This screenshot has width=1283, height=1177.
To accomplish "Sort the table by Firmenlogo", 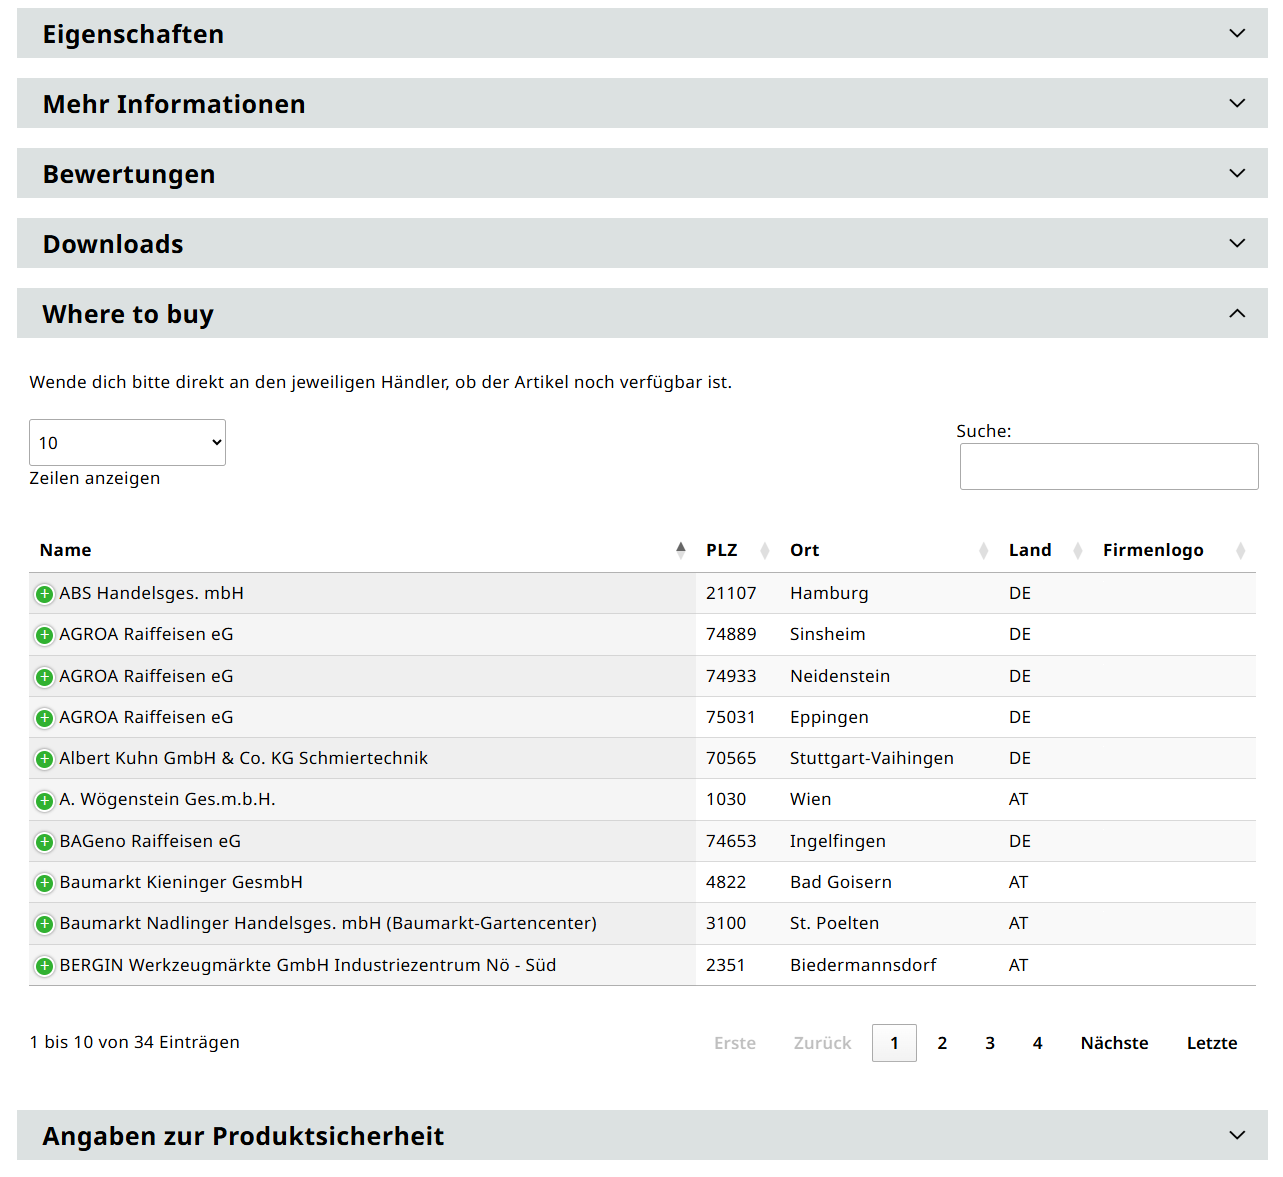I will coord(1174,550).
